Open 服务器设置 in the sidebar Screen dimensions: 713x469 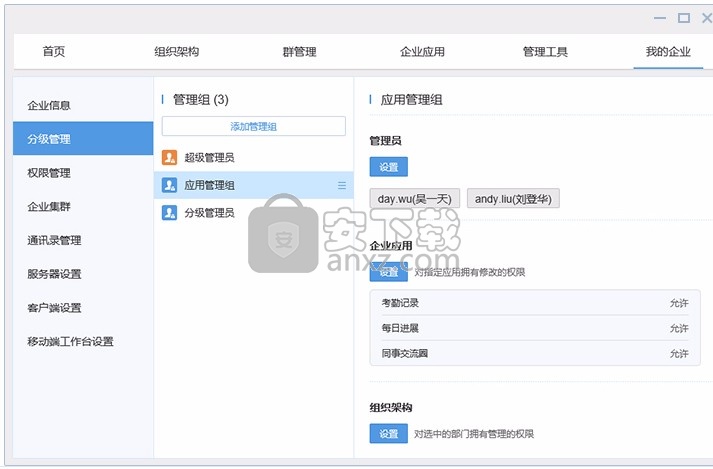(83, 274)
